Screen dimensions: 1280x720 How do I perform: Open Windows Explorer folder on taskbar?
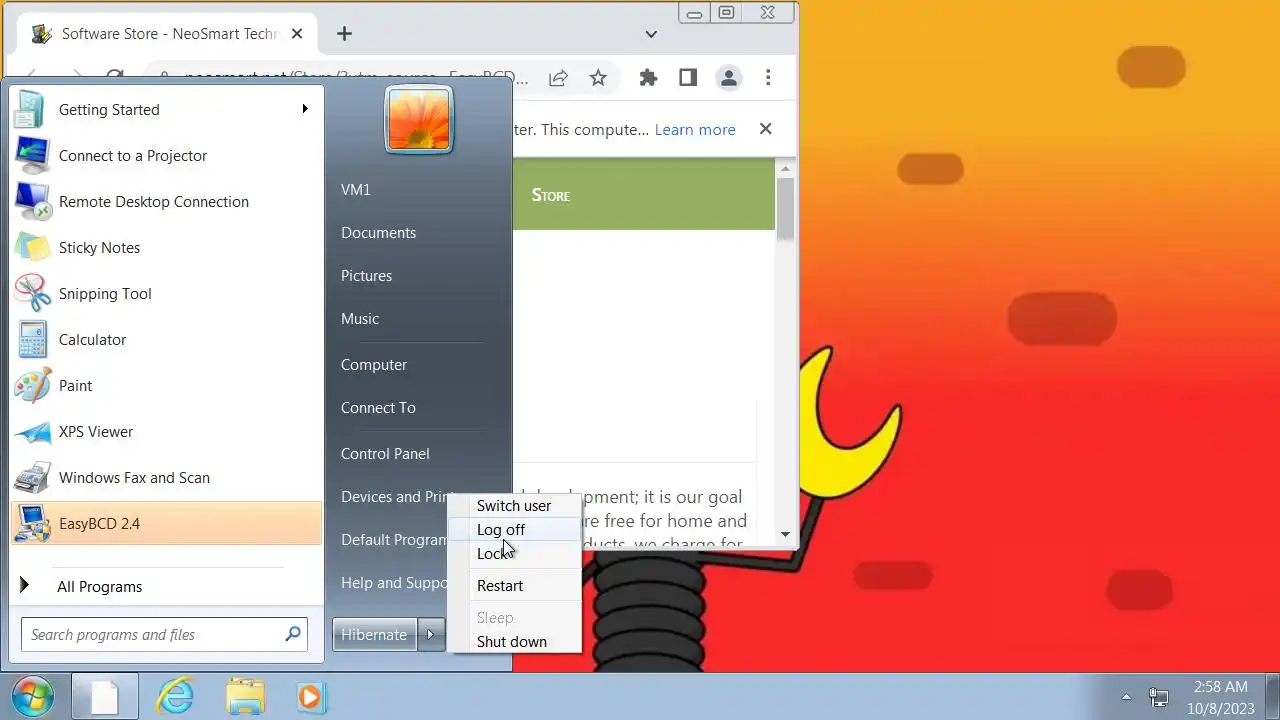pyautogui.click(x=245, y=696)
